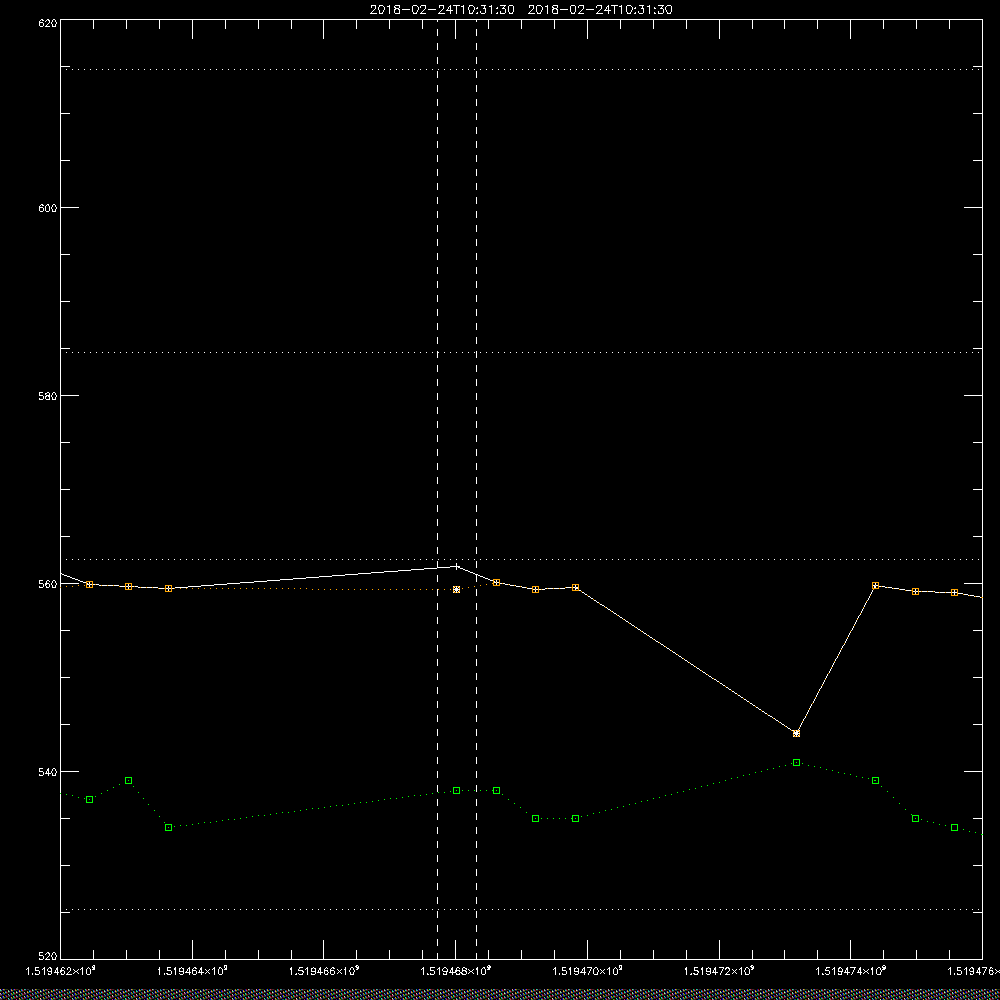The width and height of the screenshot is (1000, 1000).
Task: Click the y-axis label 560
Action: point(48,584)
